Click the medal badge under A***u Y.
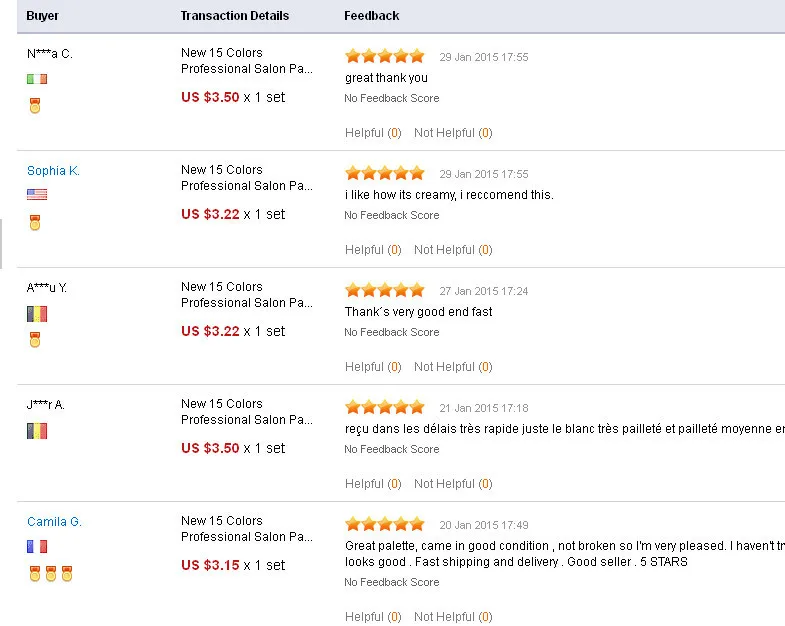This screenshot has height=626, width=785. [35, 340]
